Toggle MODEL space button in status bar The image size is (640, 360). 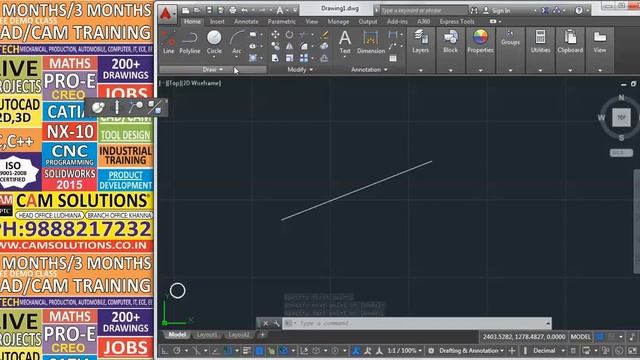click(580, 337)
